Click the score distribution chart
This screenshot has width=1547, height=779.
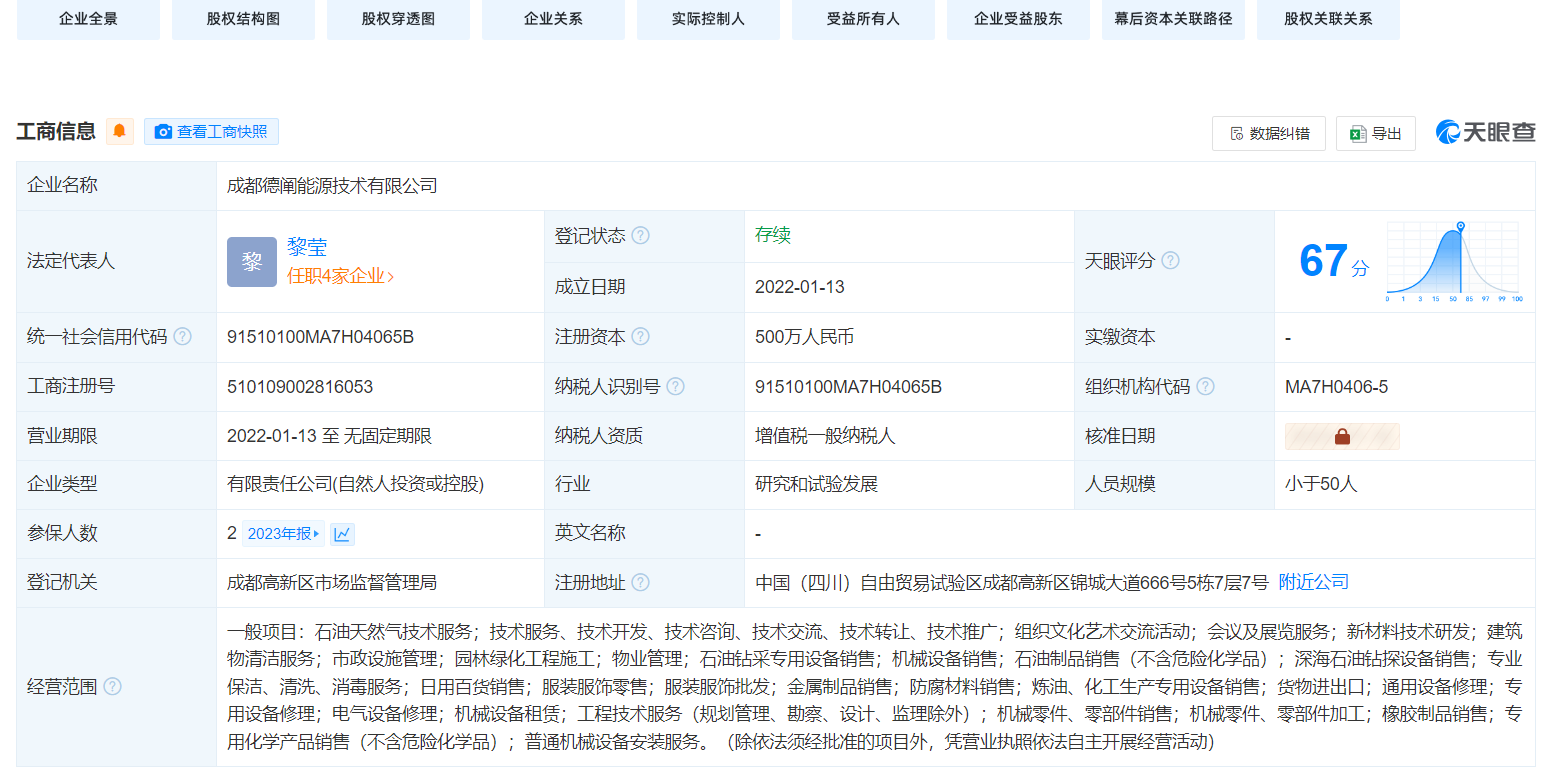tap(1454, 262)
